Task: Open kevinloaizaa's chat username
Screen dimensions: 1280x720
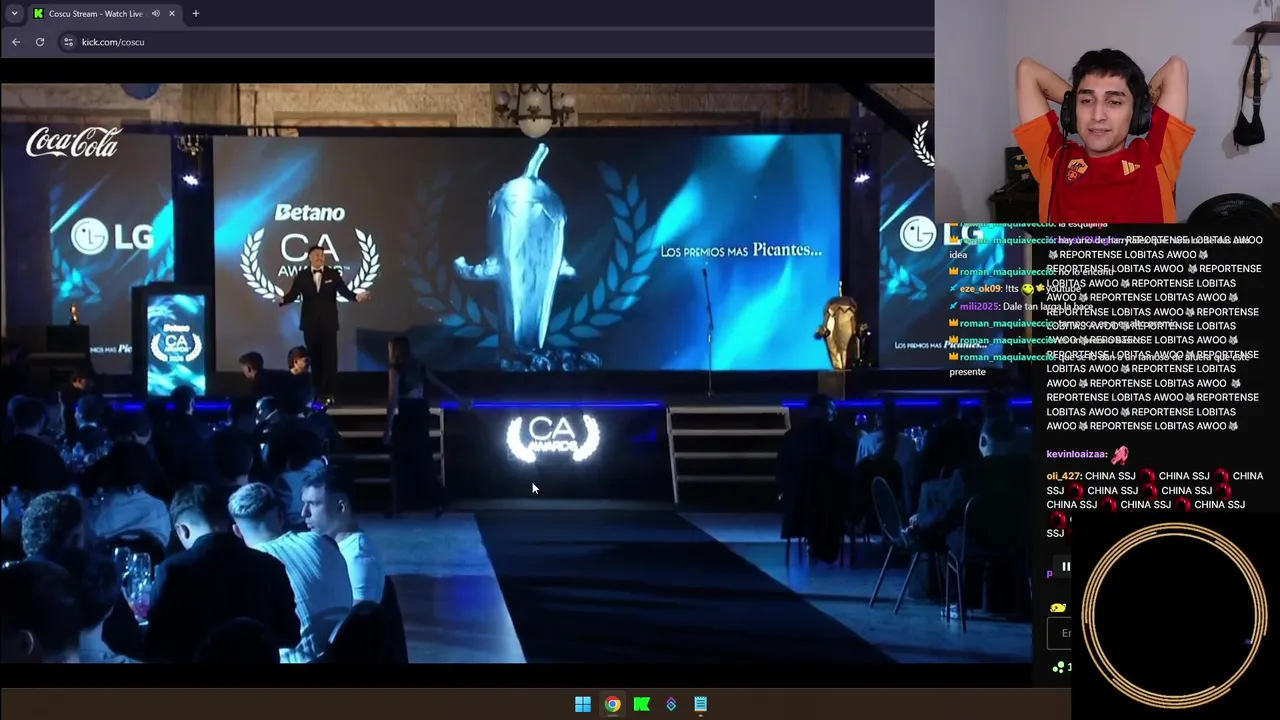Action: (x=1076, y=454)
